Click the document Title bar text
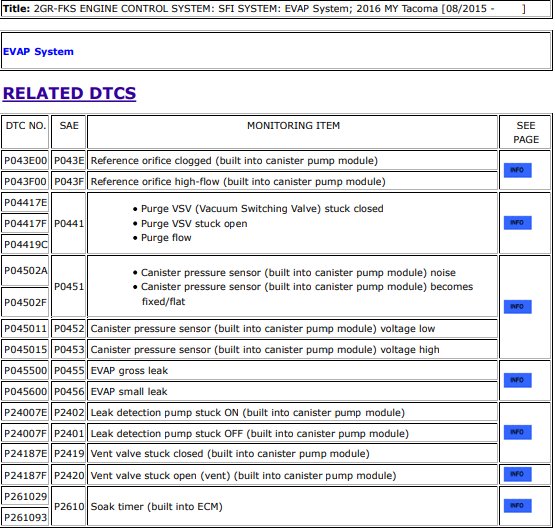555x530 pixels. 264,8
